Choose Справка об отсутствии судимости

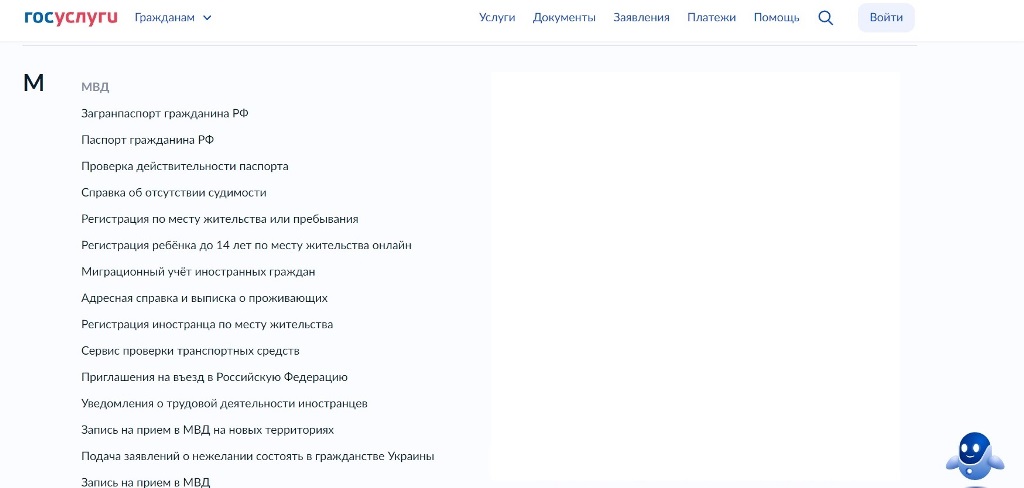(x=173, y=193)
